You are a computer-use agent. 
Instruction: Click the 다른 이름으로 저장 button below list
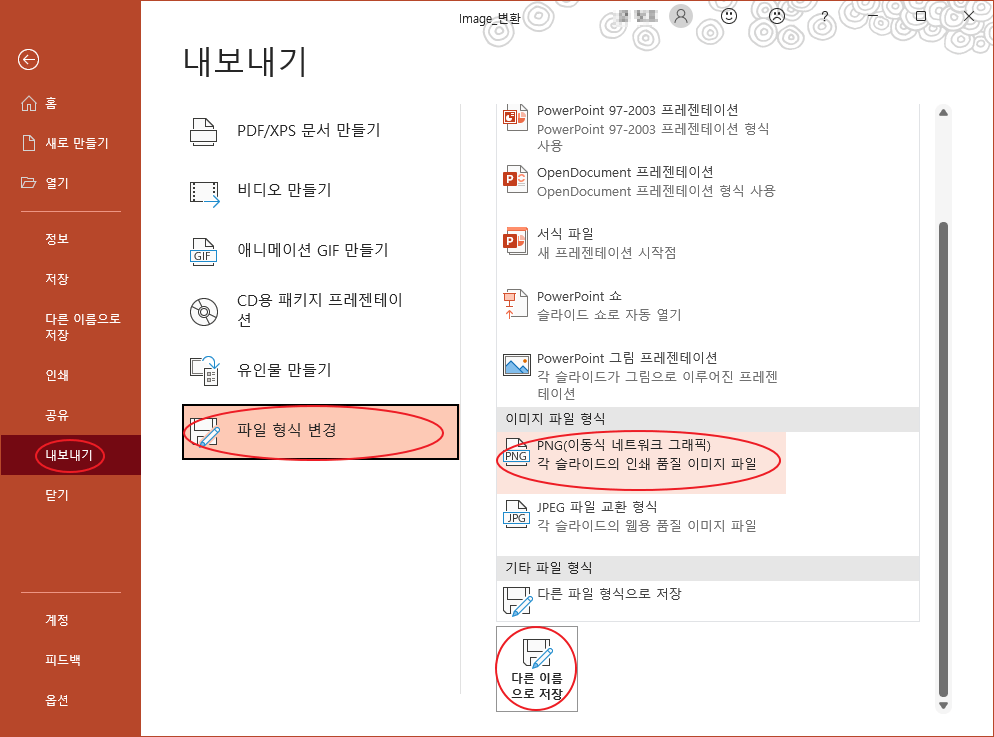pyautogui.click(x=537, y=669)
